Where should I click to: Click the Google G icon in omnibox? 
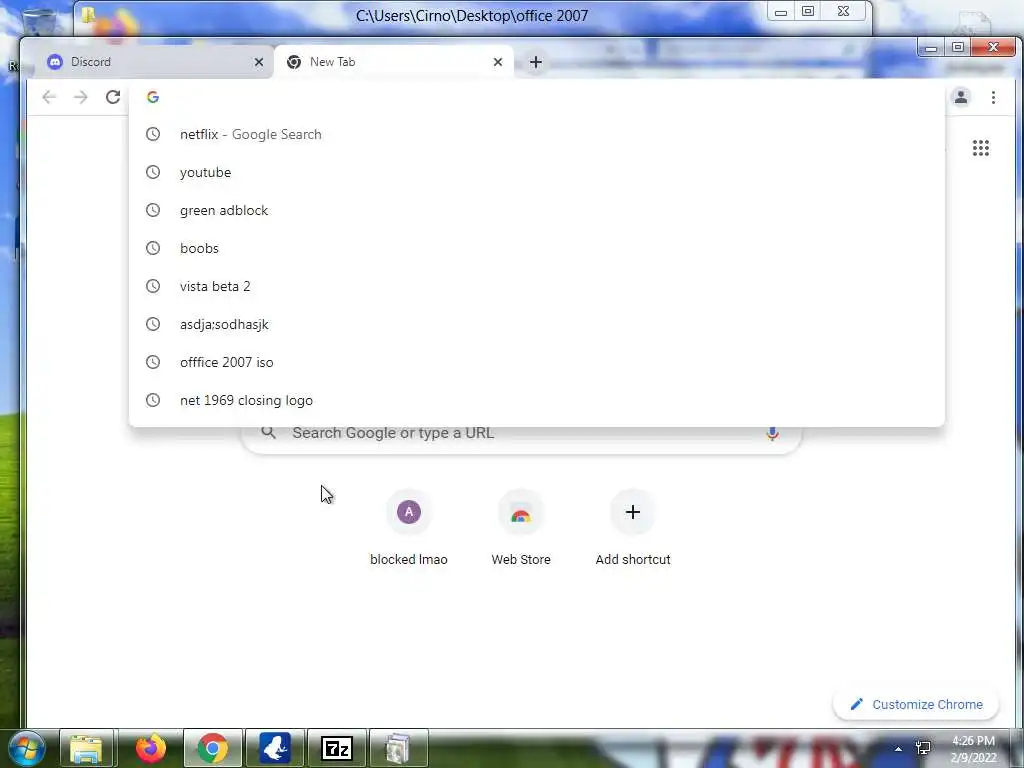point(153,97)
